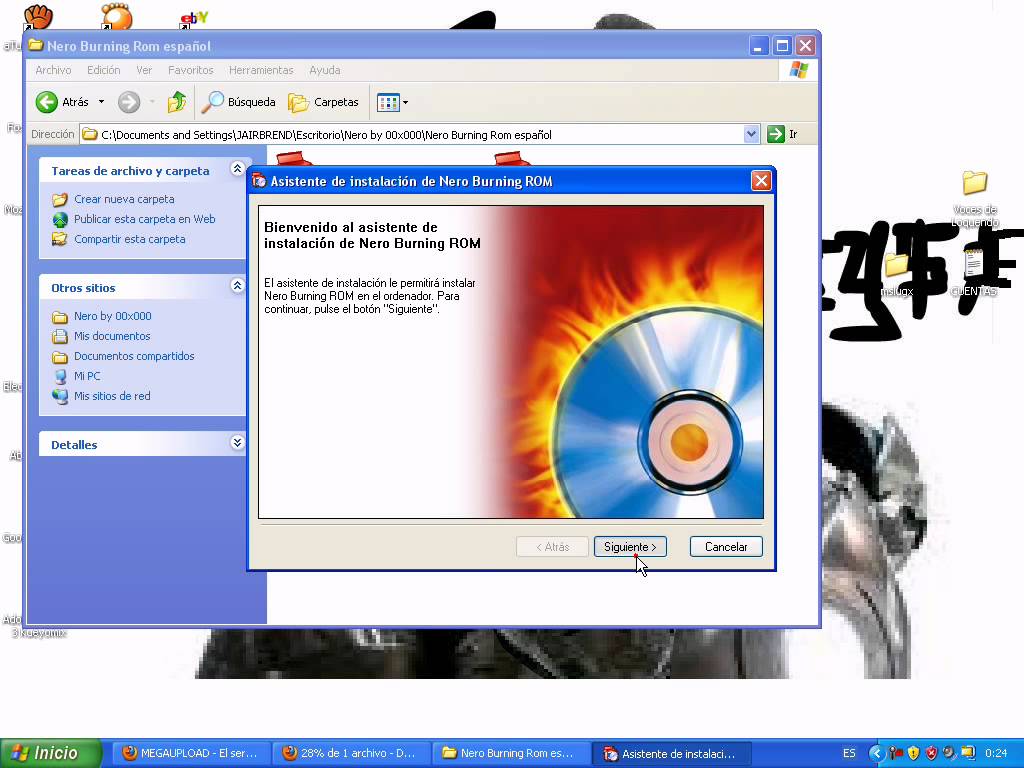Open the Views (Vistas) dropdown icon

392,102
